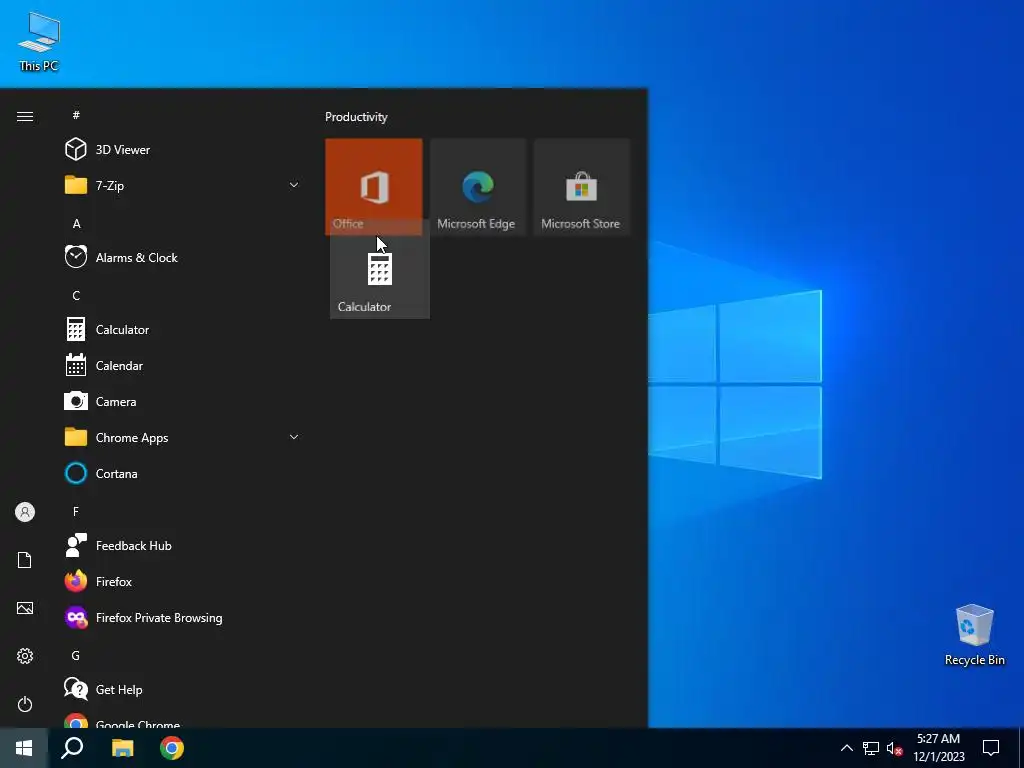
Task: Open the clock showing 5:27 AM
Action: click(x=938, y=748)
